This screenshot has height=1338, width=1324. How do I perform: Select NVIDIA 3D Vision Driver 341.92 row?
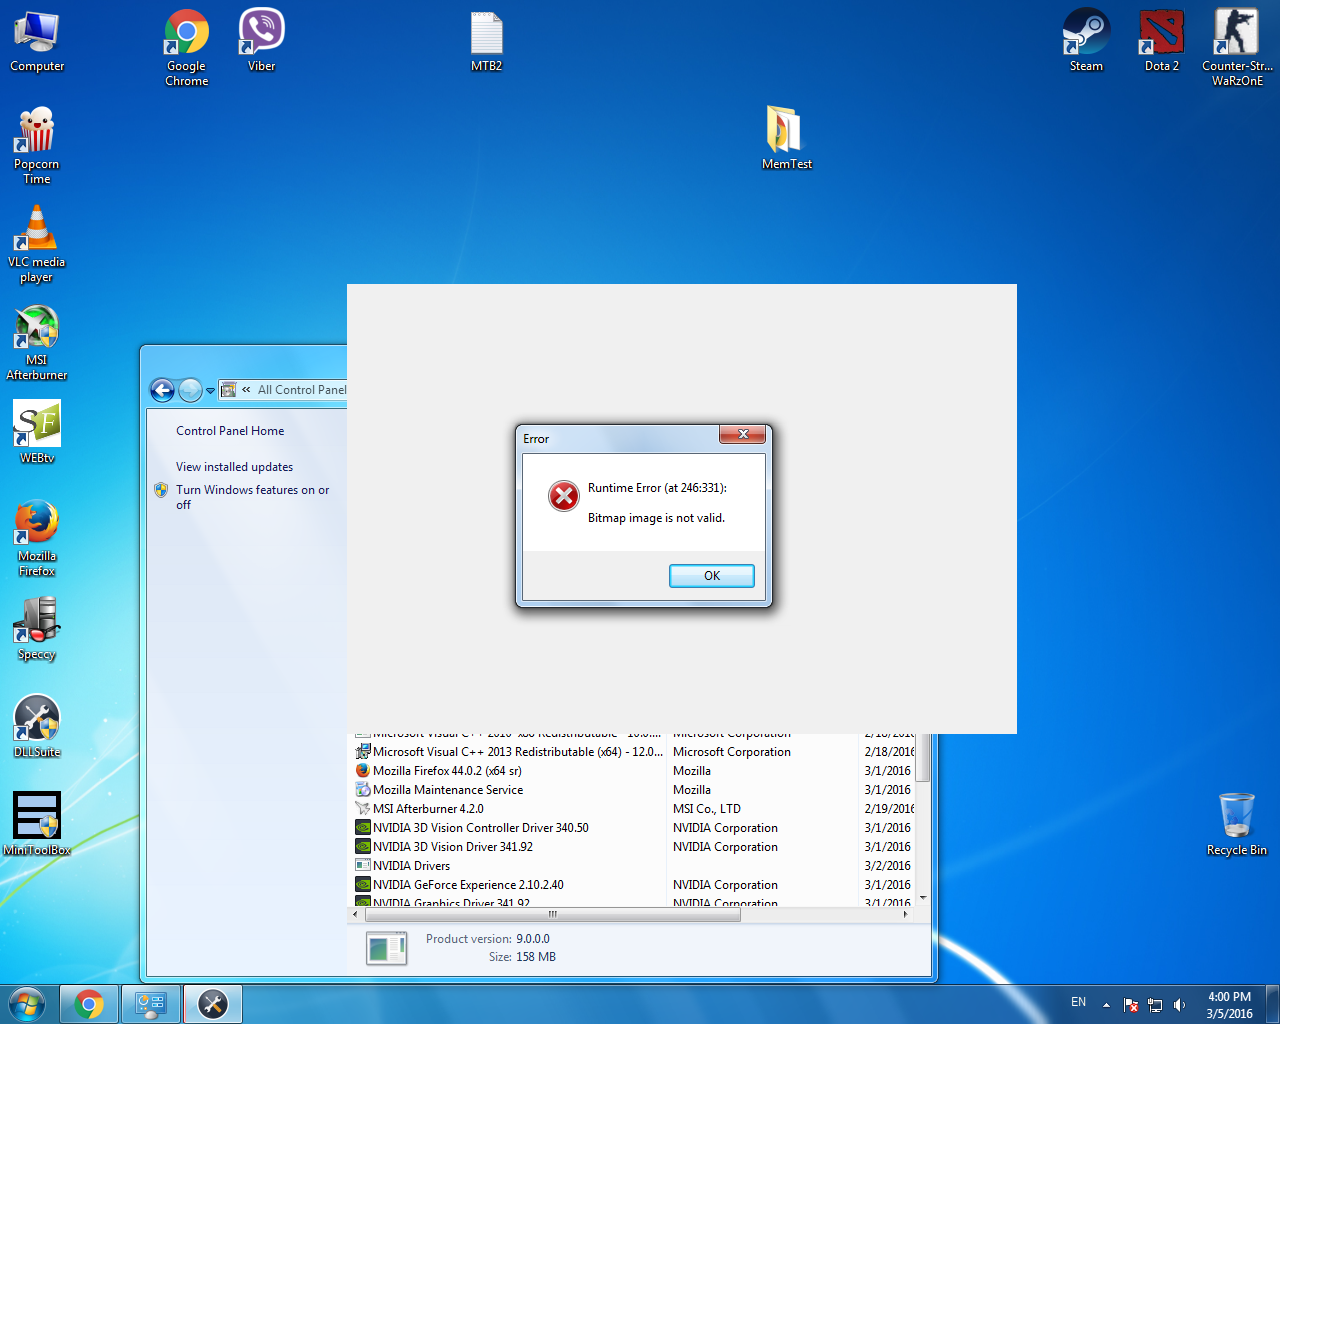coord(634,847)
